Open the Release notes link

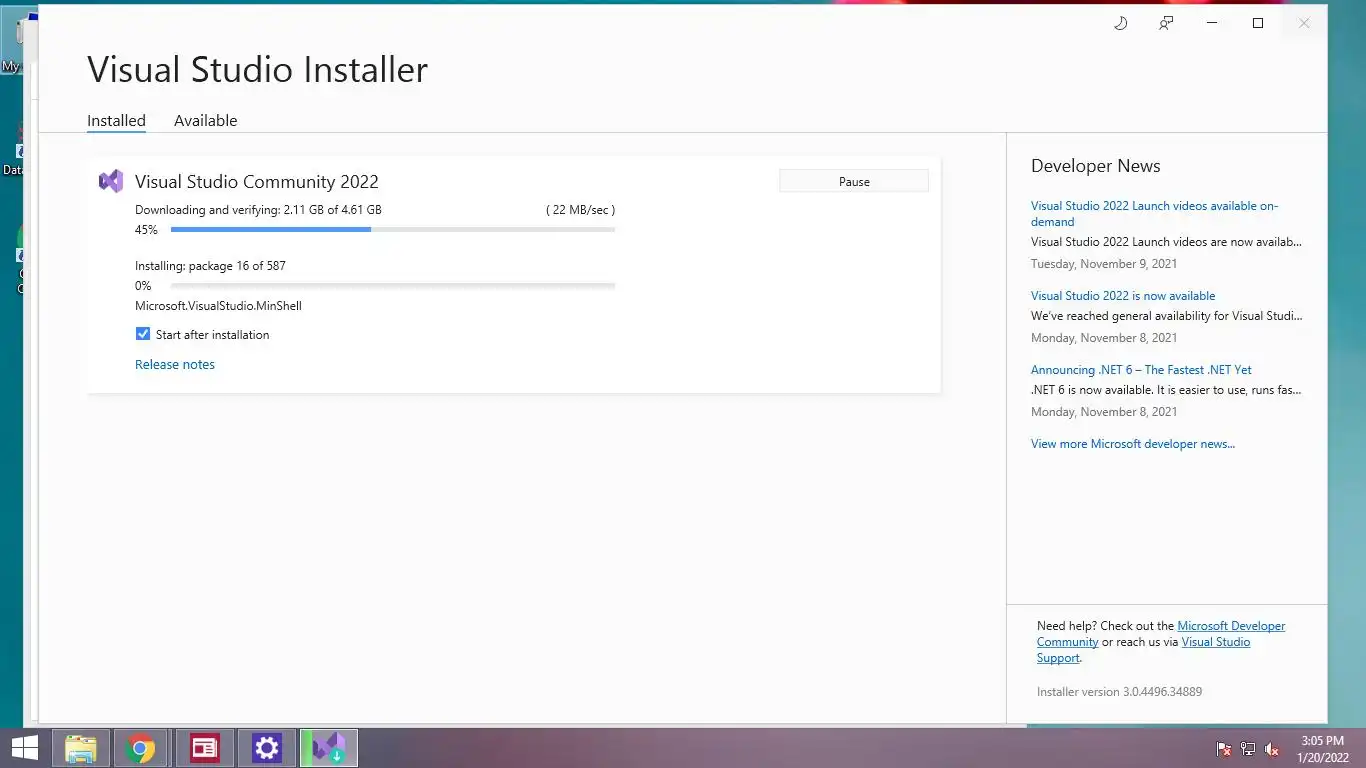click(x=175, y=364)
